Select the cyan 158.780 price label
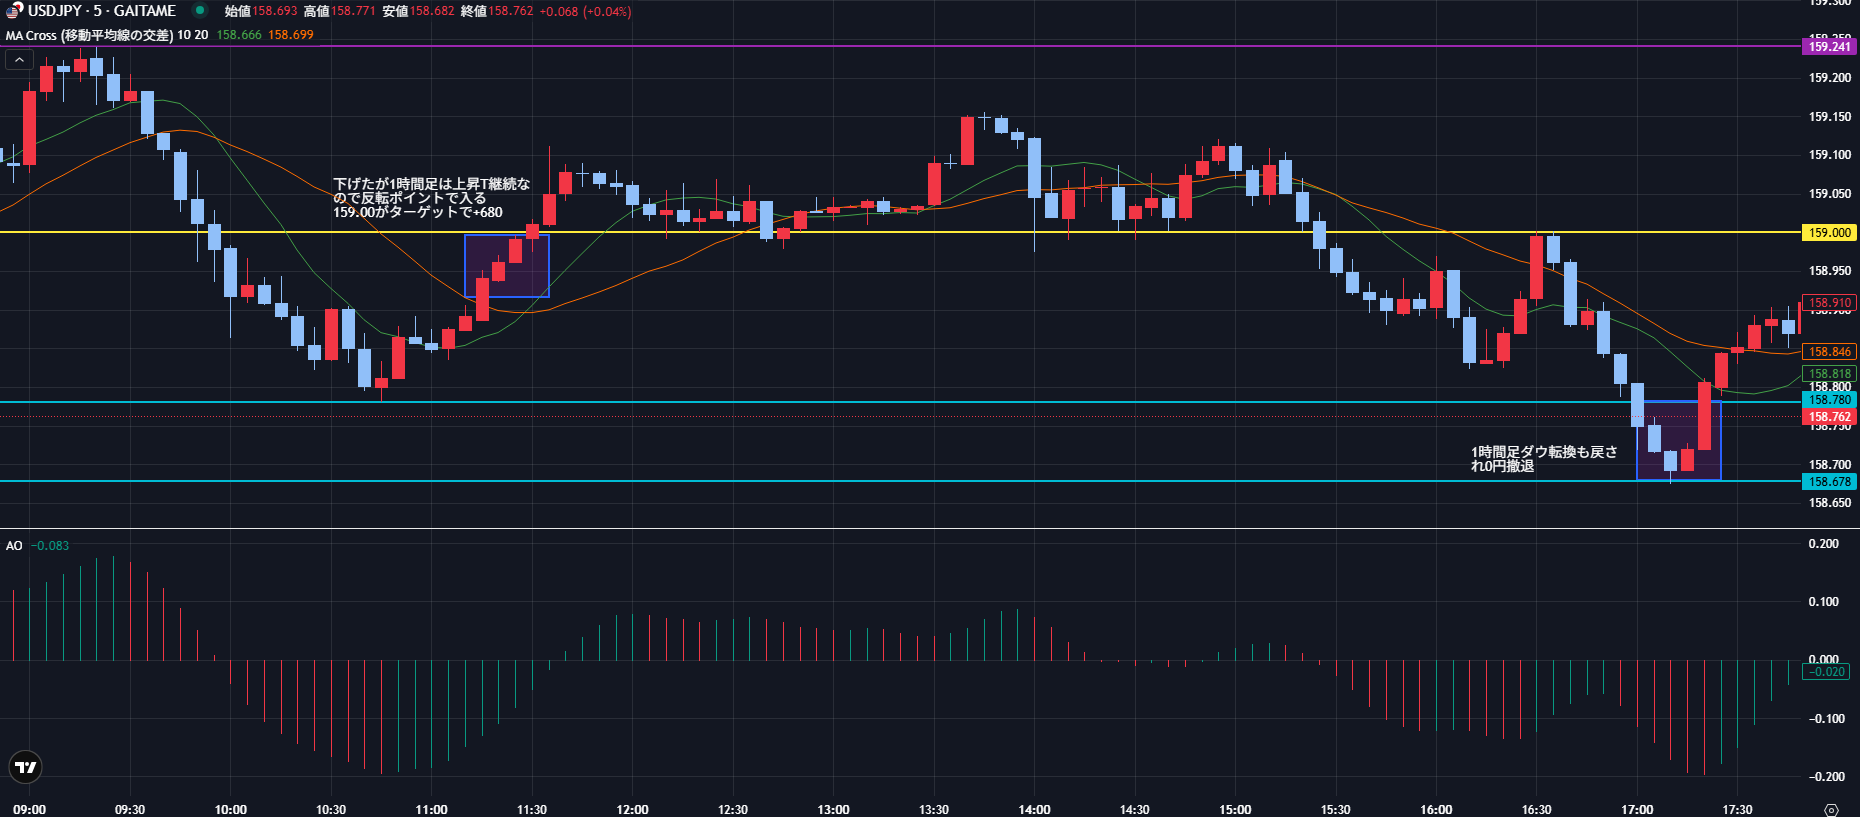Viewport: 1860px width, 817px height. tap(1829, 400)
